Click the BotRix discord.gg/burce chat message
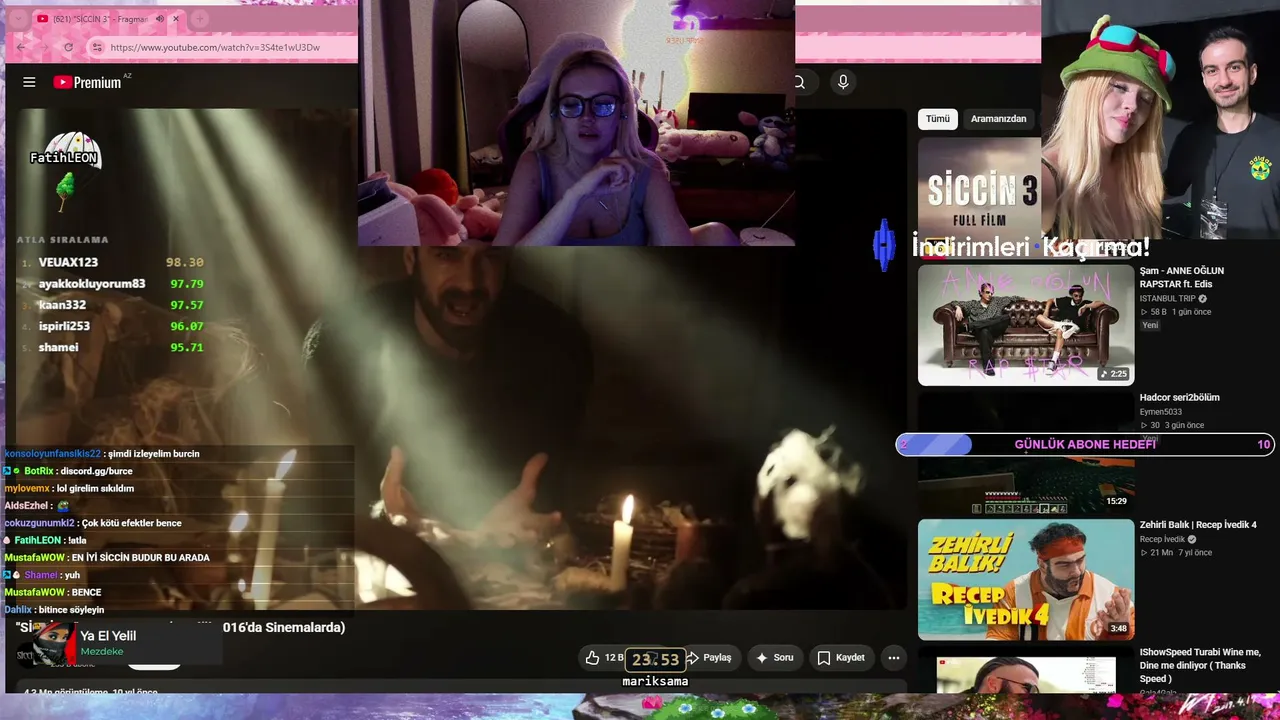 coord(68,471)
